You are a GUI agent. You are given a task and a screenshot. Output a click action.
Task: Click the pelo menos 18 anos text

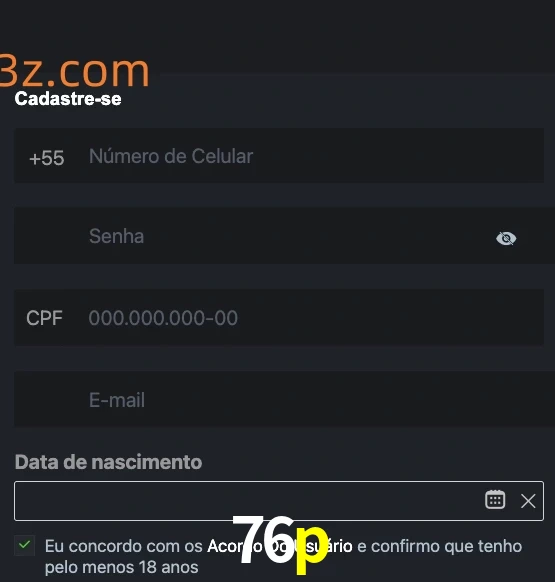click(122, 567)
